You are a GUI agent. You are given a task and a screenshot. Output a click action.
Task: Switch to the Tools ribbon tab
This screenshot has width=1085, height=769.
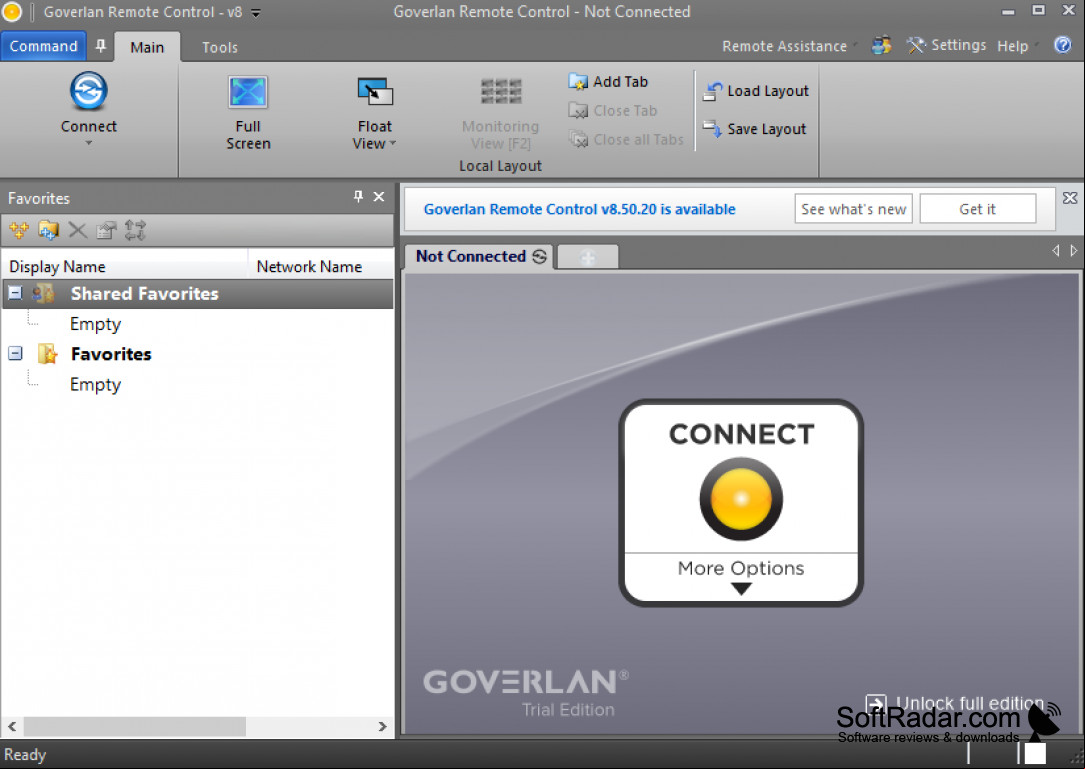pyautogui.click(x=220, y=47)
